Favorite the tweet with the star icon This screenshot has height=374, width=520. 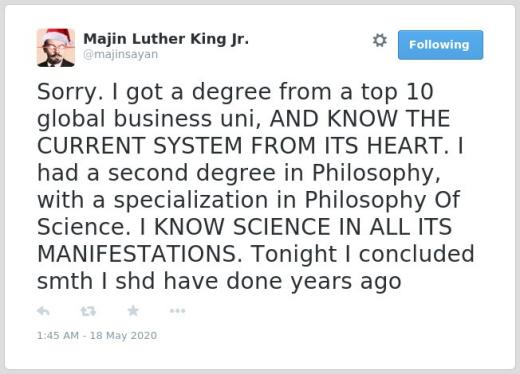pyautogui.click(x=133, y=311)
